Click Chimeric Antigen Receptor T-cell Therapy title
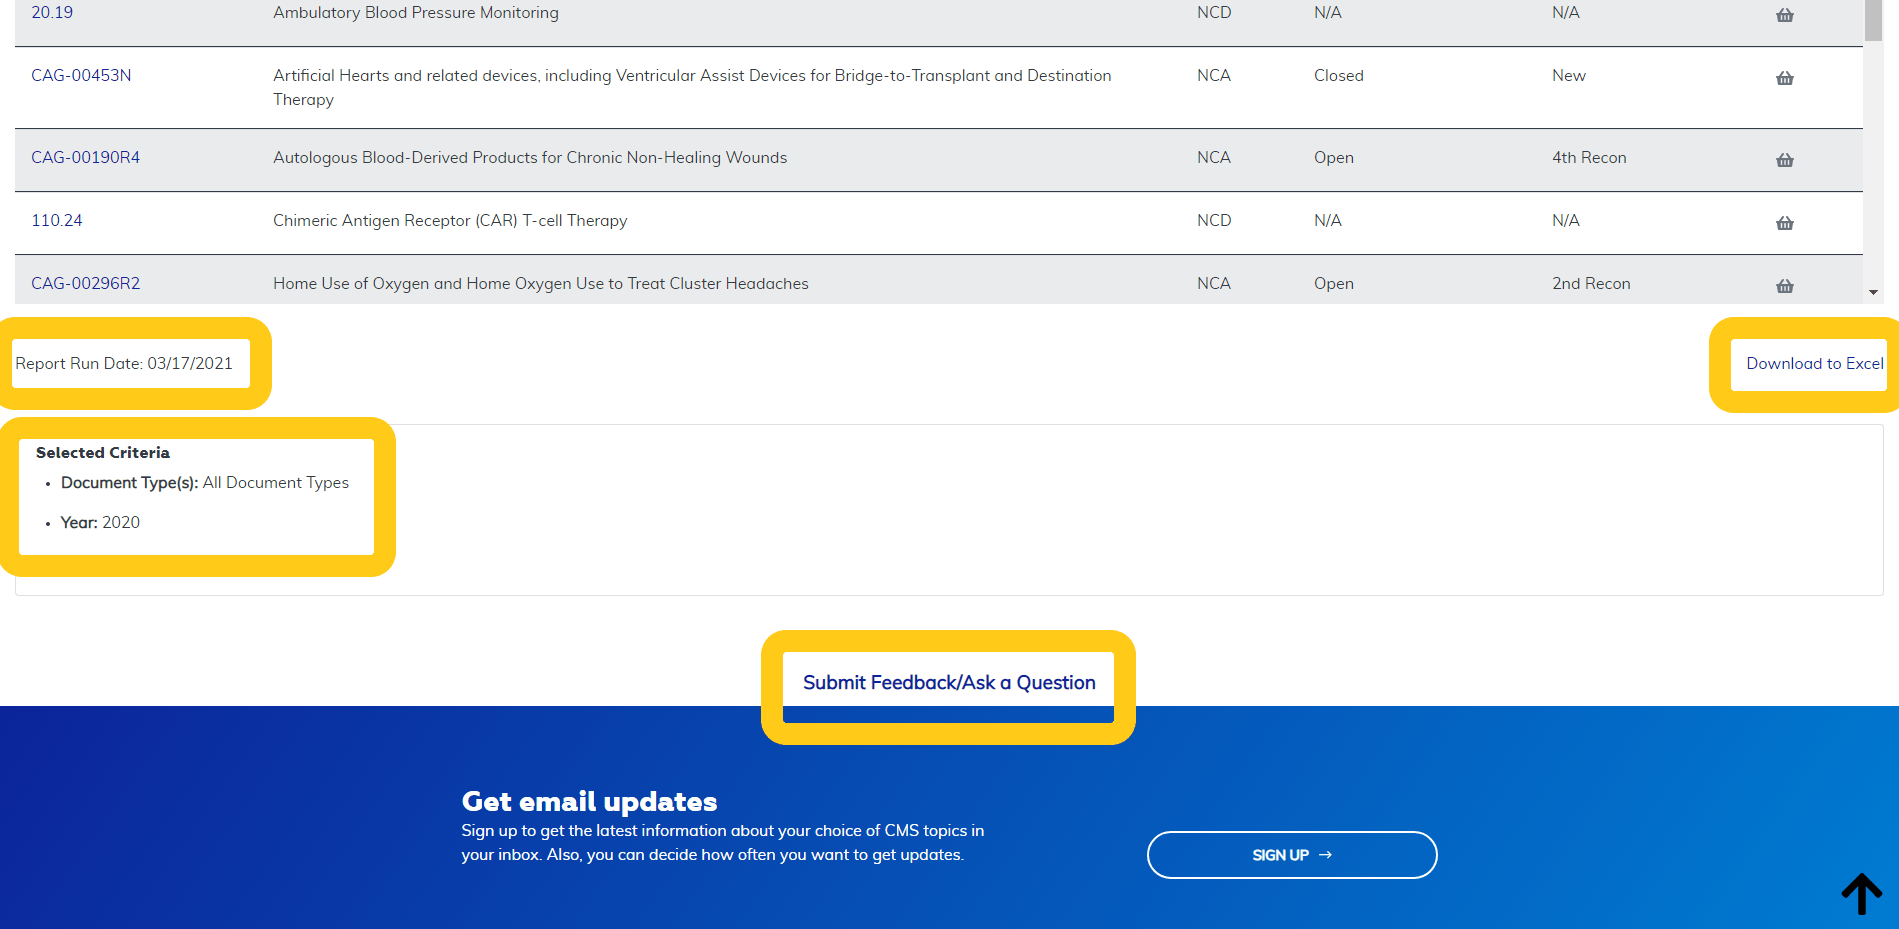 pyautogui.click(x=450, y=221)
